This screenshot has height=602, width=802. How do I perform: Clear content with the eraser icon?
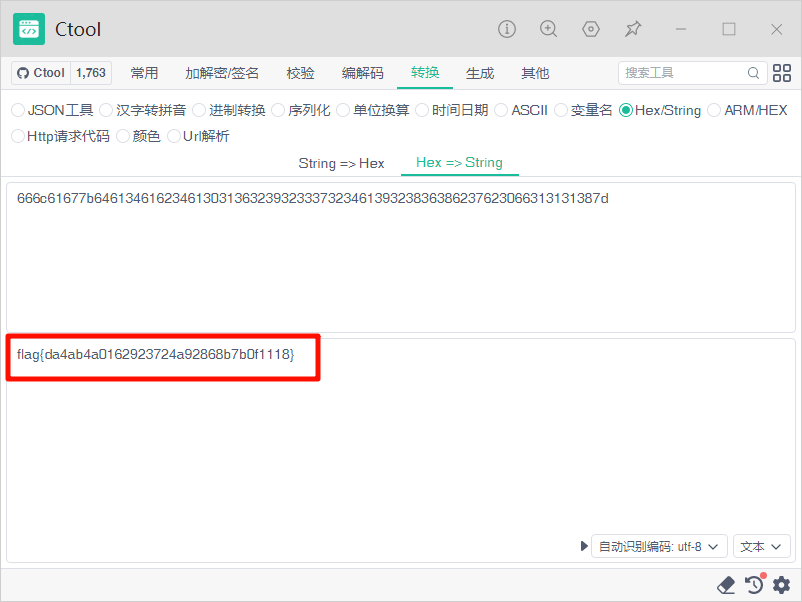click(727, 585)
